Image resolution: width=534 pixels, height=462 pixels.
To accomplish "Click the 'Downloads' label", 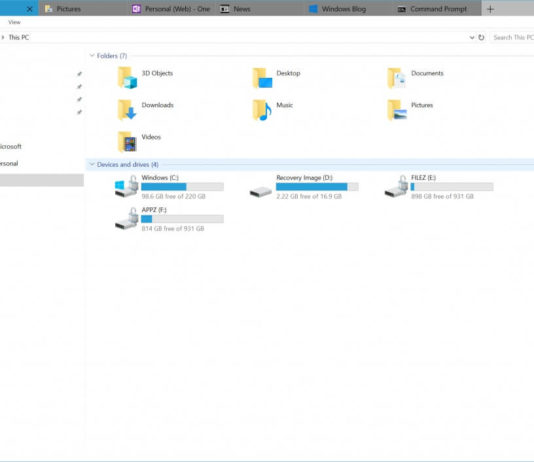I will (x=157, y=105).
